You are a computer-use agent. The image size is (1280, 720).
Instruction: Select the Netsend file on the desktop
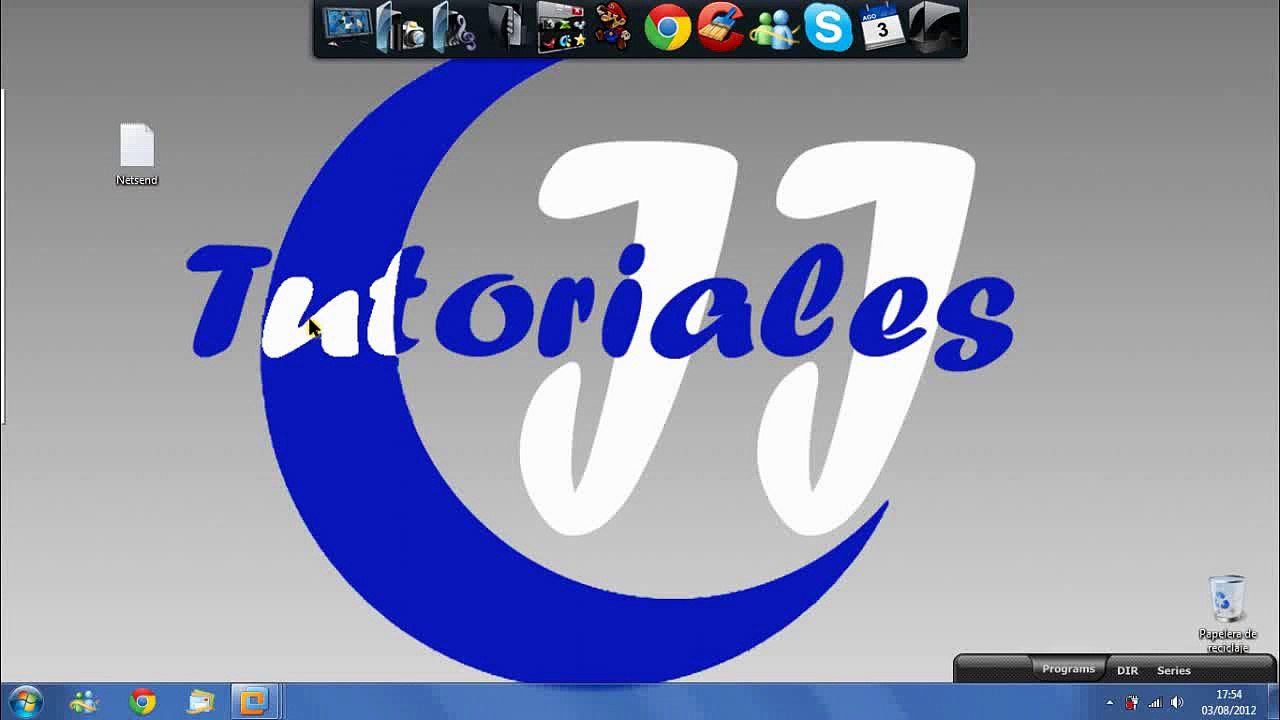(137, 155)
